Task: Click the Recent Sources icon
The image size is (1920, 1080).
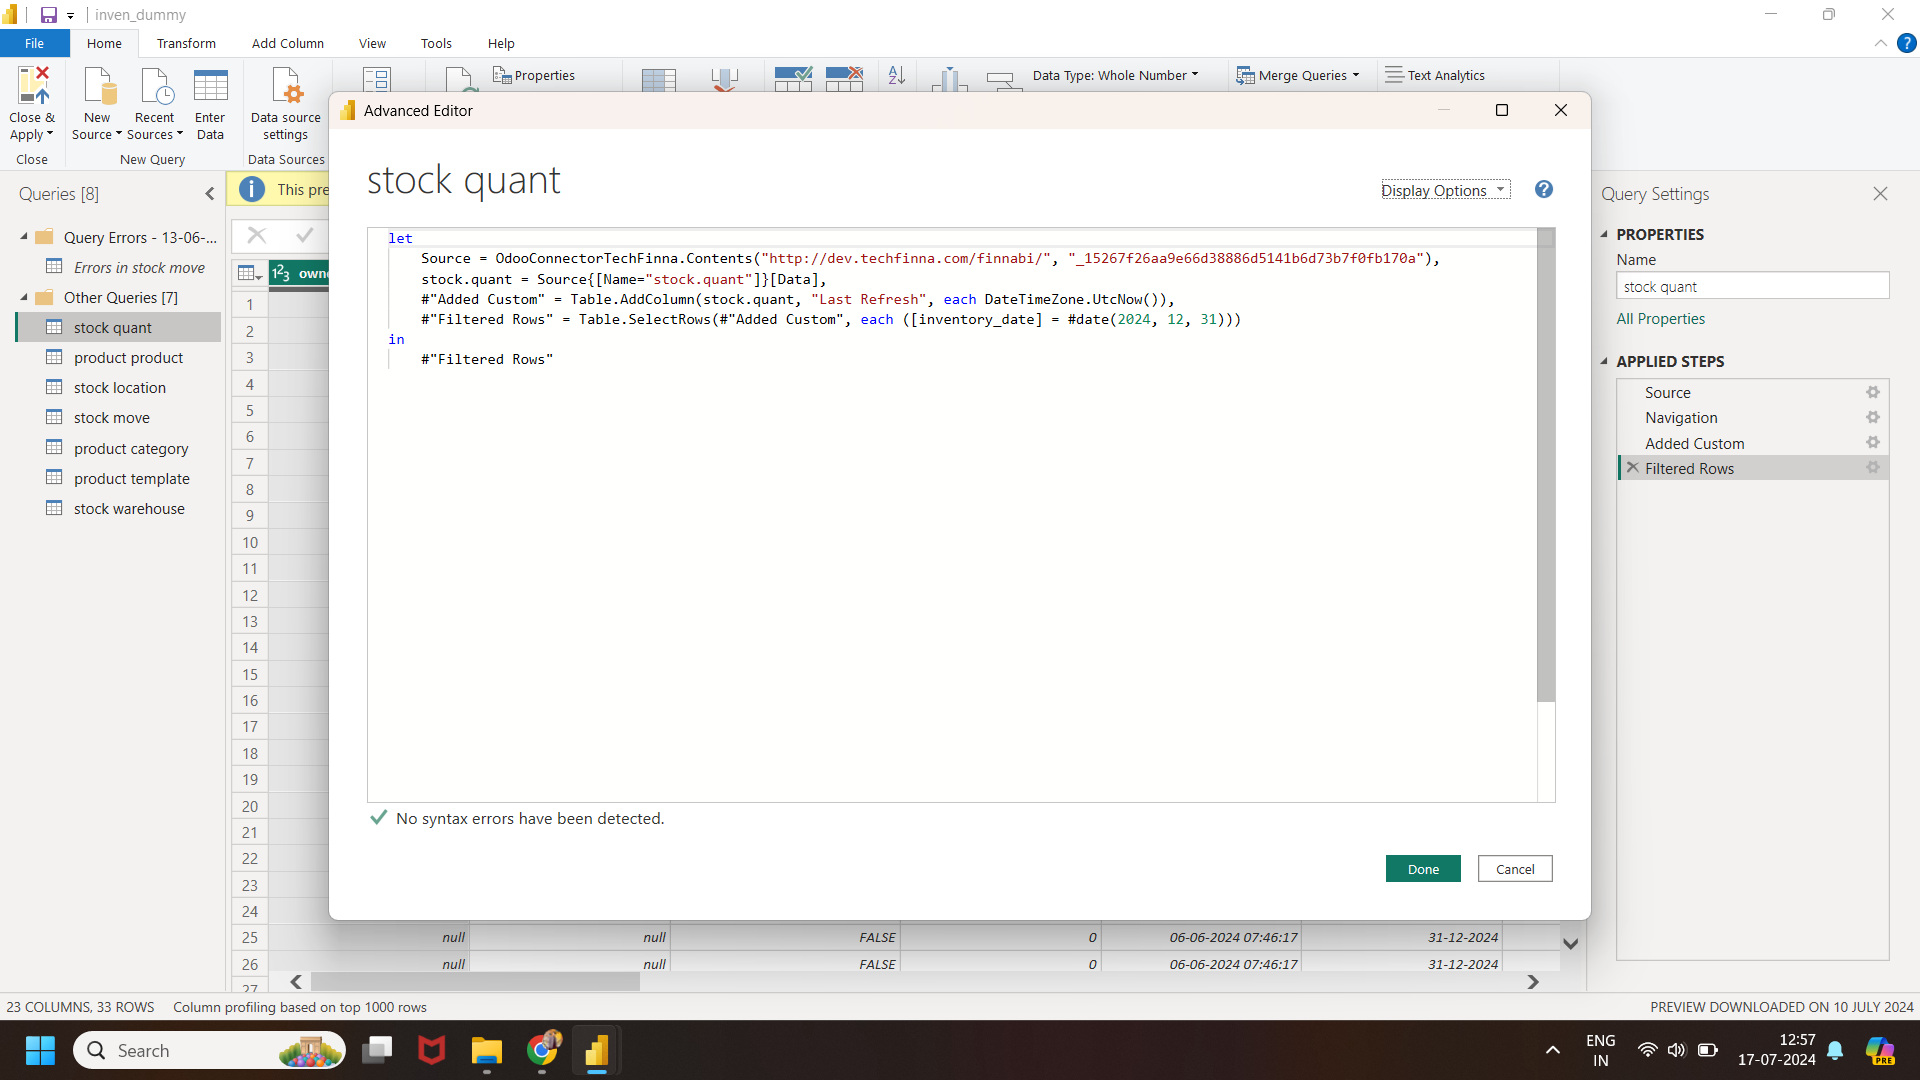Action: coord(155,87)
